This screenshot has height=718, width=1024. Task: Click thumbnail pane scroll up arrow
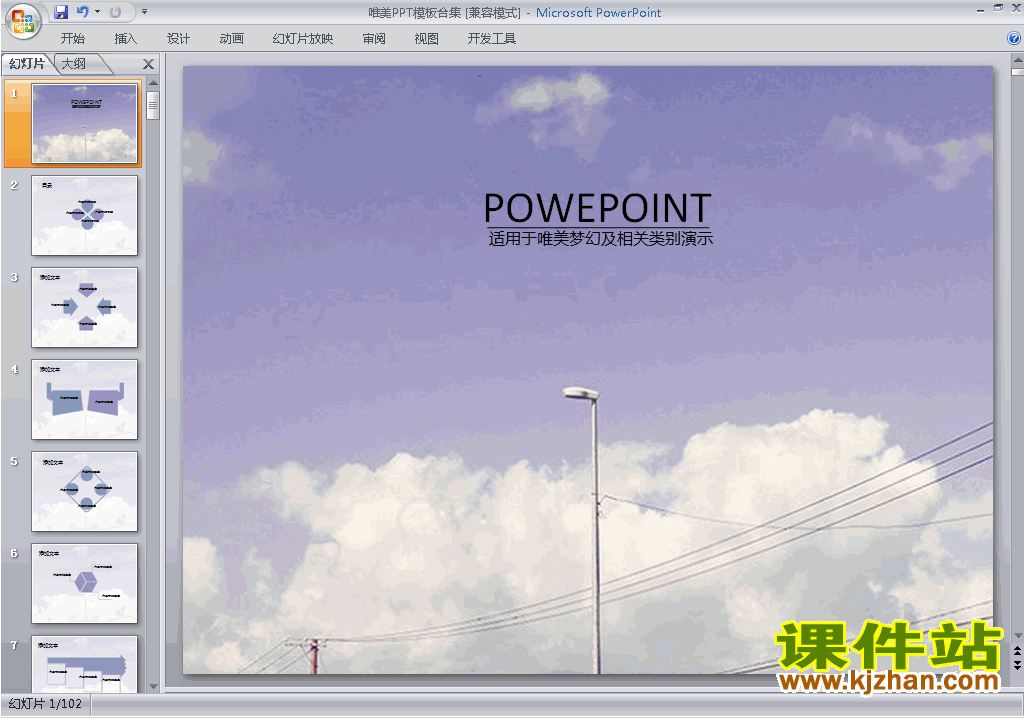tap(153, 83)
